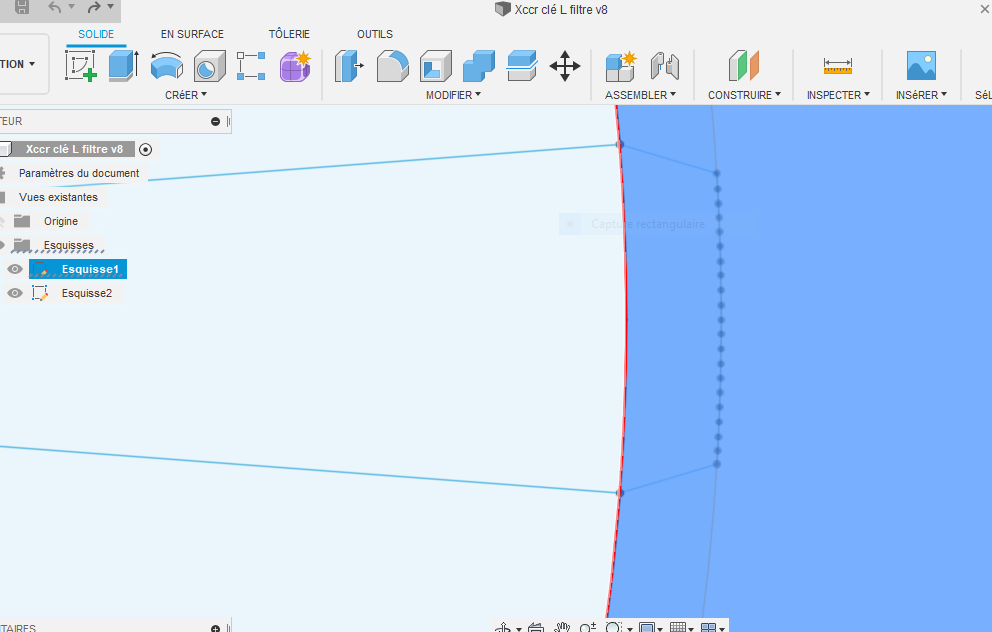Close the document tab with X

984,9
